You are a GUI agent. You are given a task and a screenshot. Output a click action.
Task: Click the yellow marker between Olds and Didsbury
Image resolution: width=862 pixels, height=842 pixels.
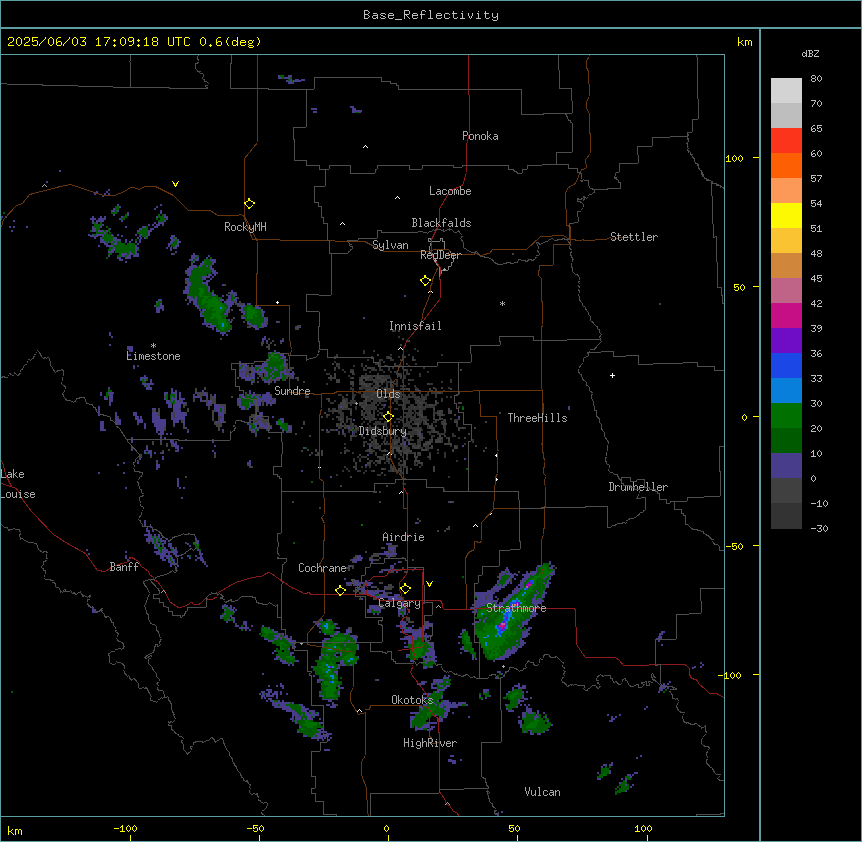point(388,417)
